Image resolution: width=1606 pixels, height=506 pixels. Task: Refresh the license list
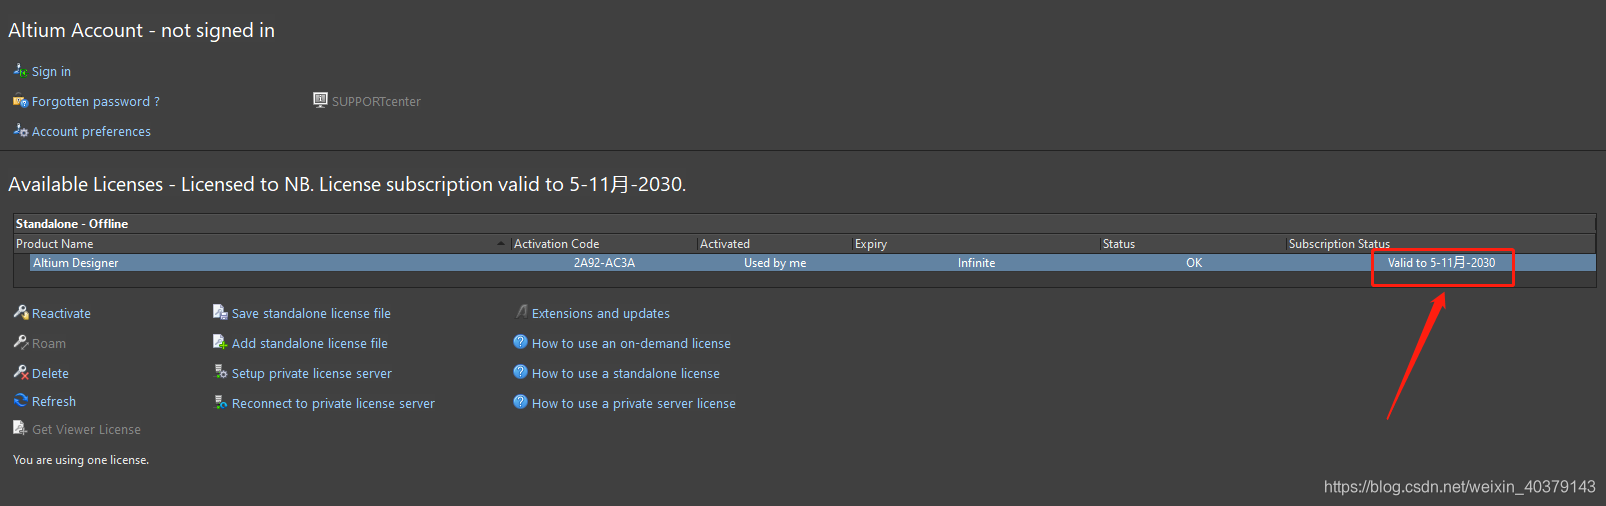54,402
